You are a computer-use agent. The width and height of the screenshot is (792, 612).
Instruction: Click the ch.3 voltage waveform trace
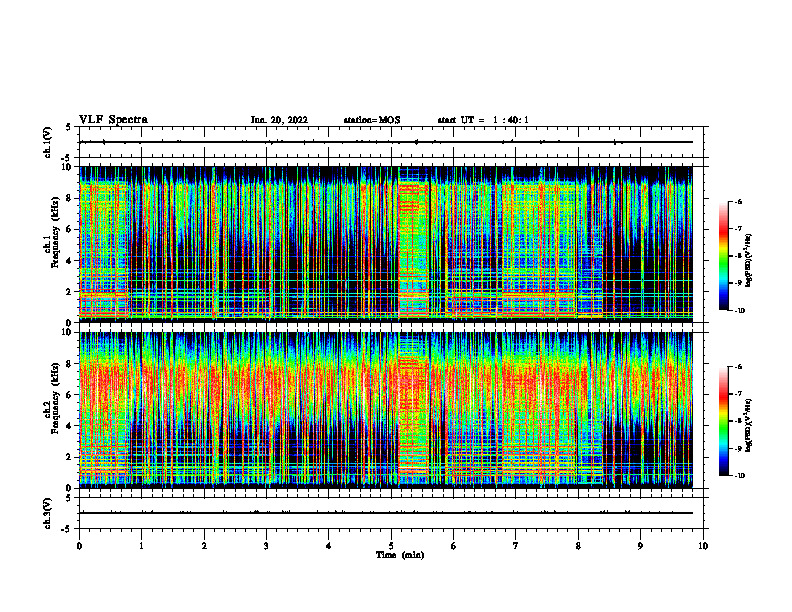coord(386,513)
